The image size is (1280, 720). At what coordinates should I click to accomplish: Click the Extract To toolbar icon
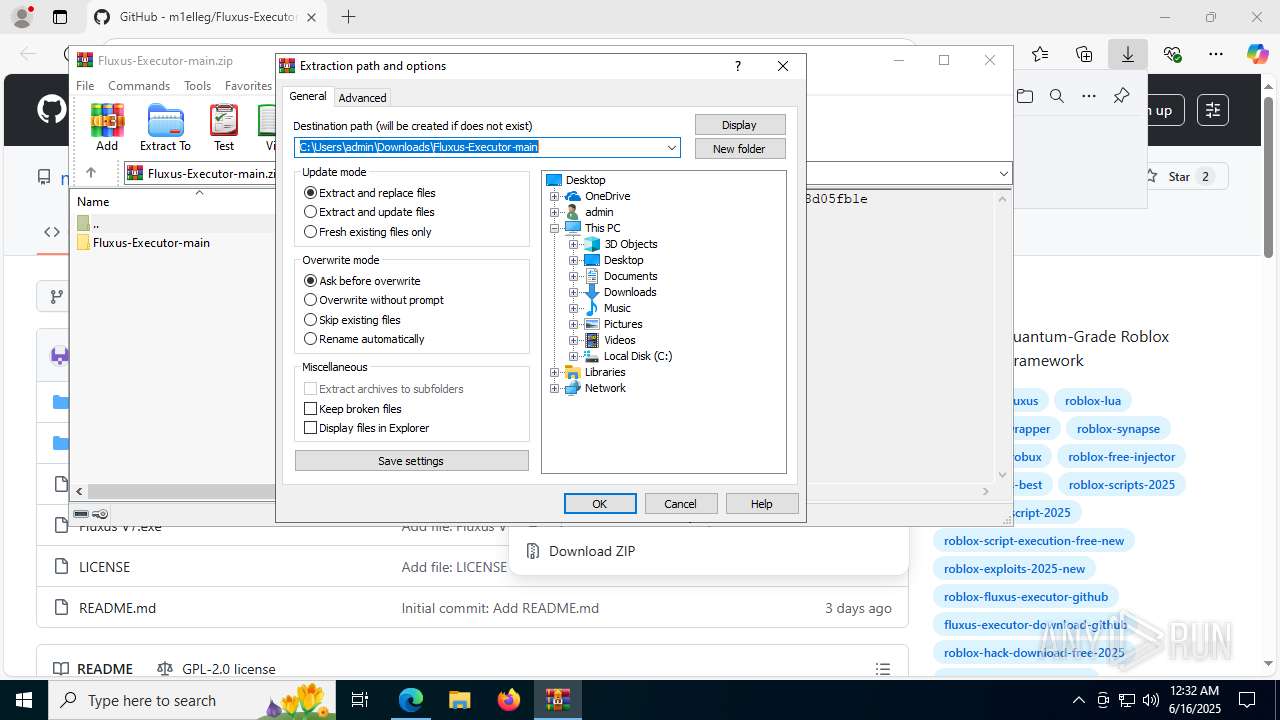pos(165,127)
